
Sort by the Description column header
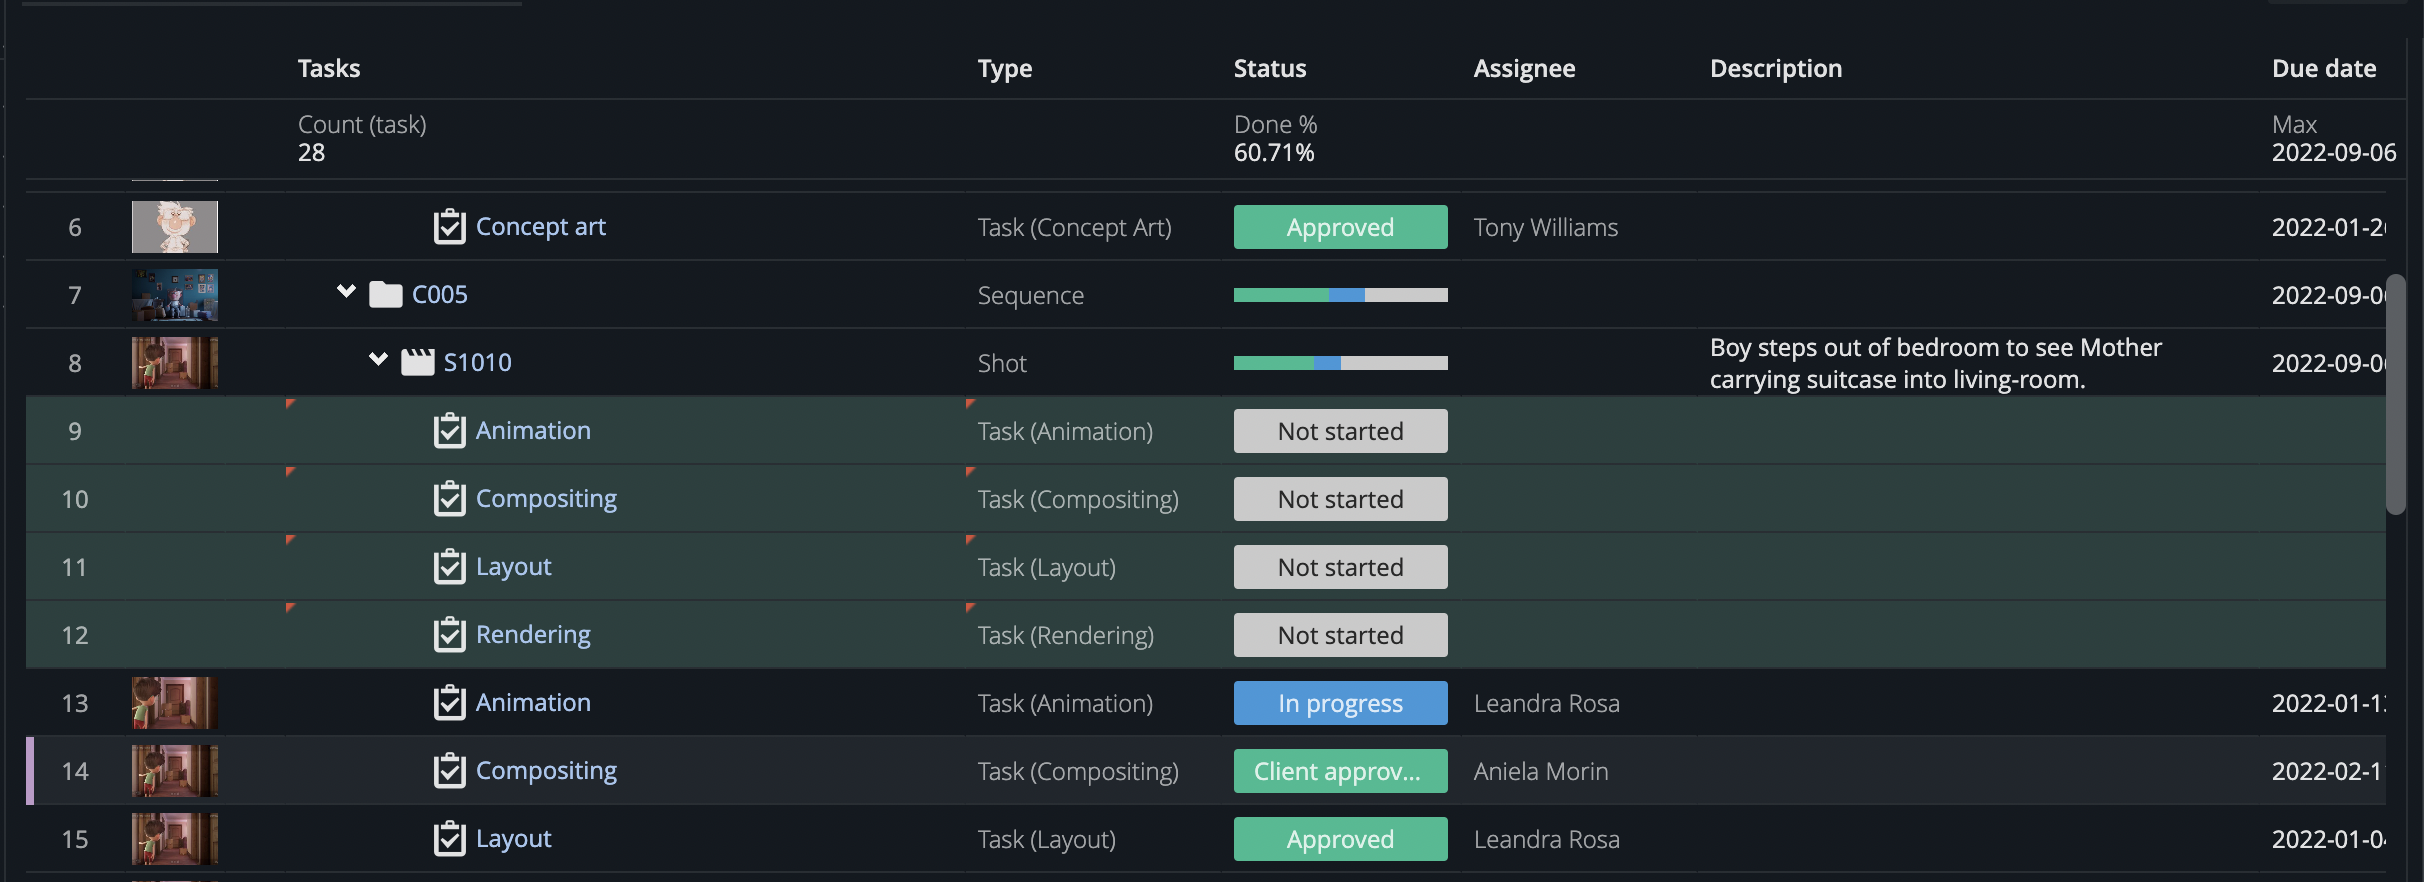coord(1776,69)
